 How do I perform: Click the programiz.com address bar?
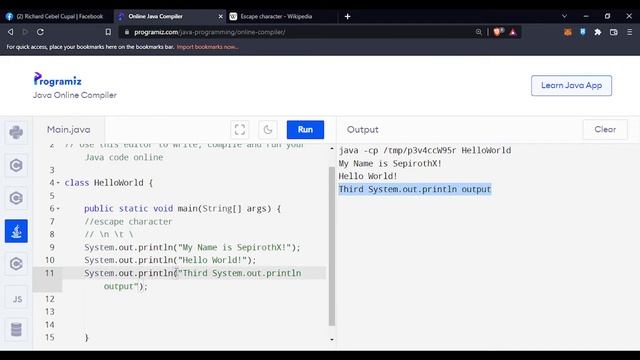point(298,32)
